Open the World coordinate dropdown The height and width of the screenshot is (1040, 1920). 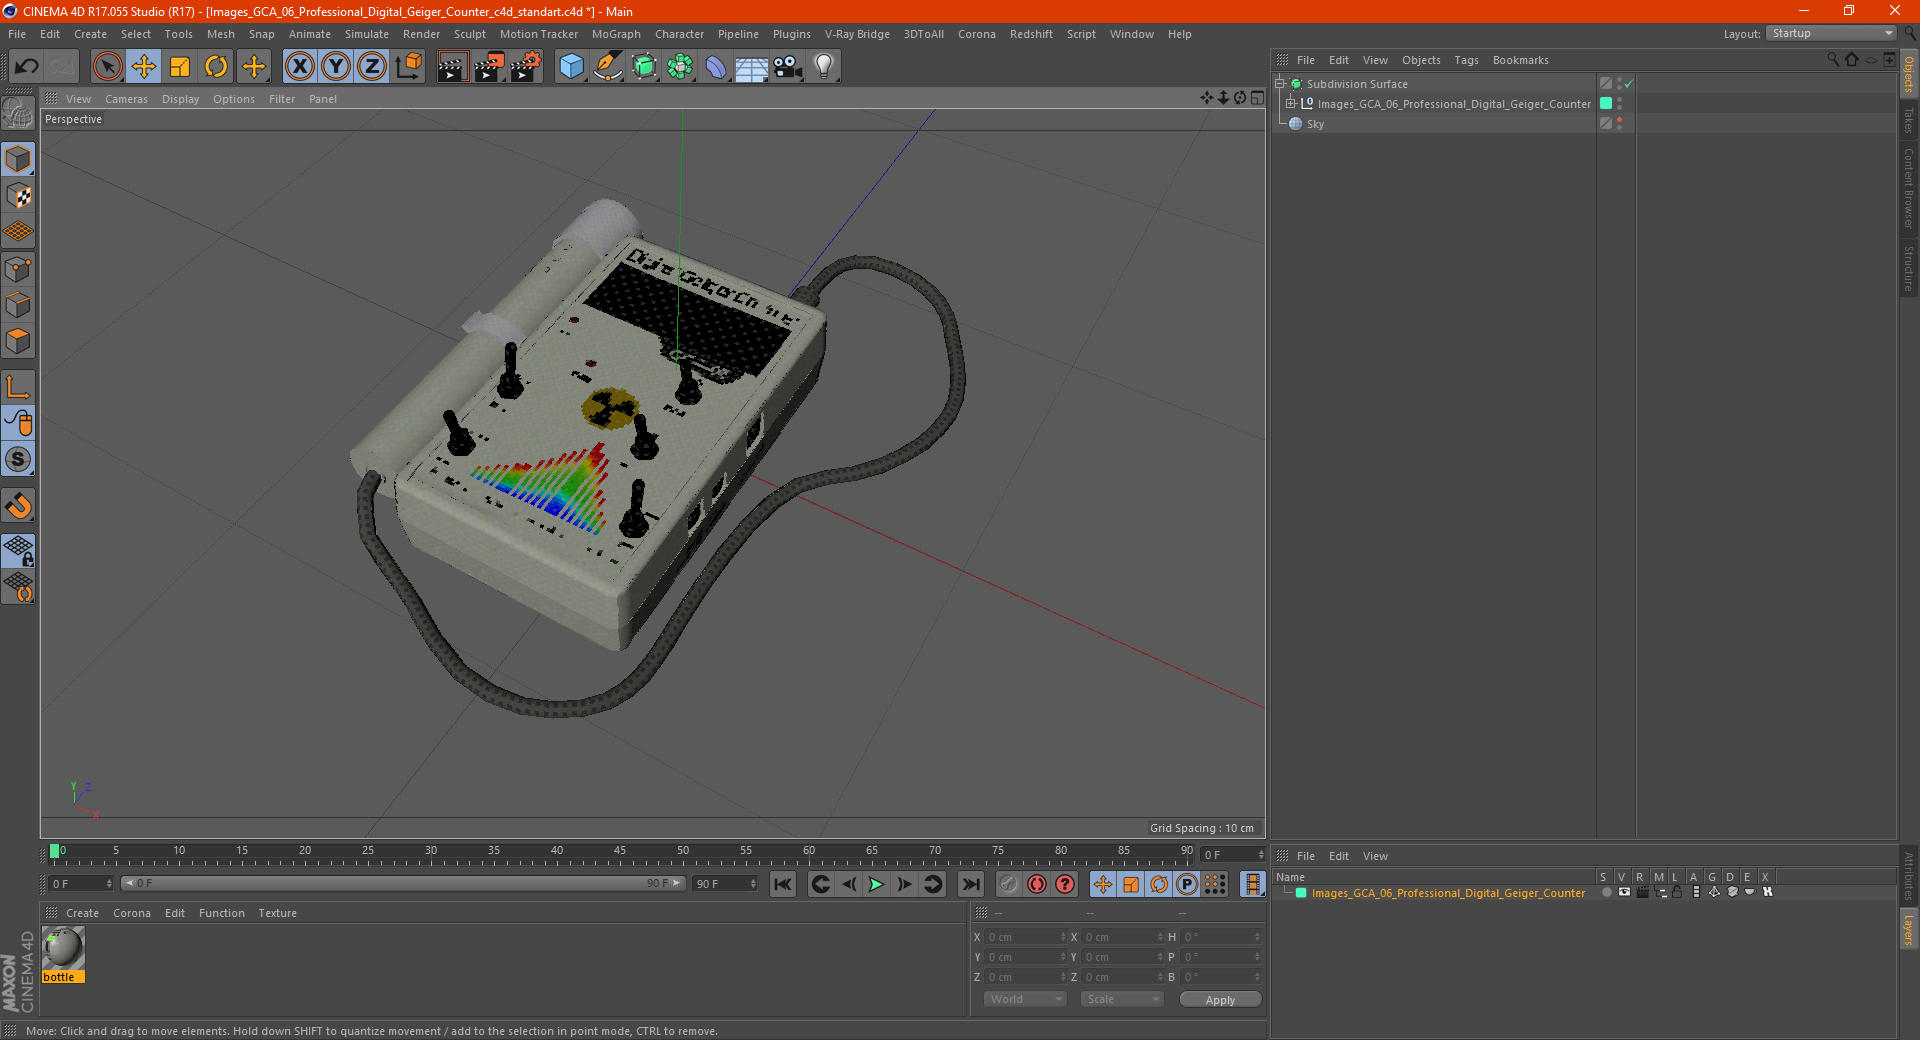click(x=1025, y=999)
